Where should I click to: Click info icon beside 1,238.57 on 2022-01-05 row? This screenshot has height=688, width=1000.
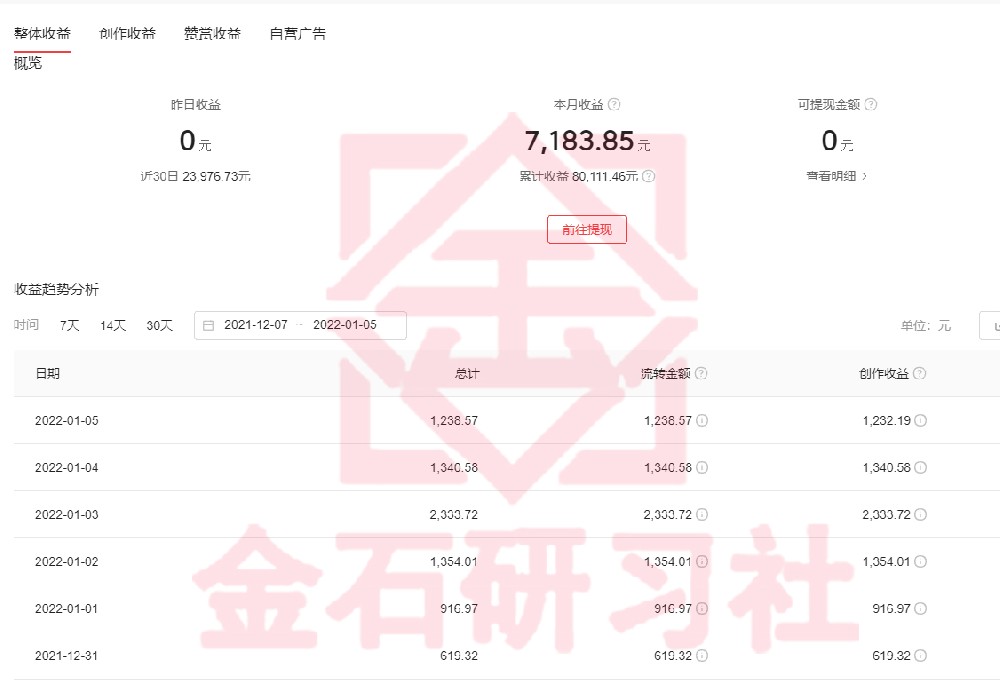[703, 421]
